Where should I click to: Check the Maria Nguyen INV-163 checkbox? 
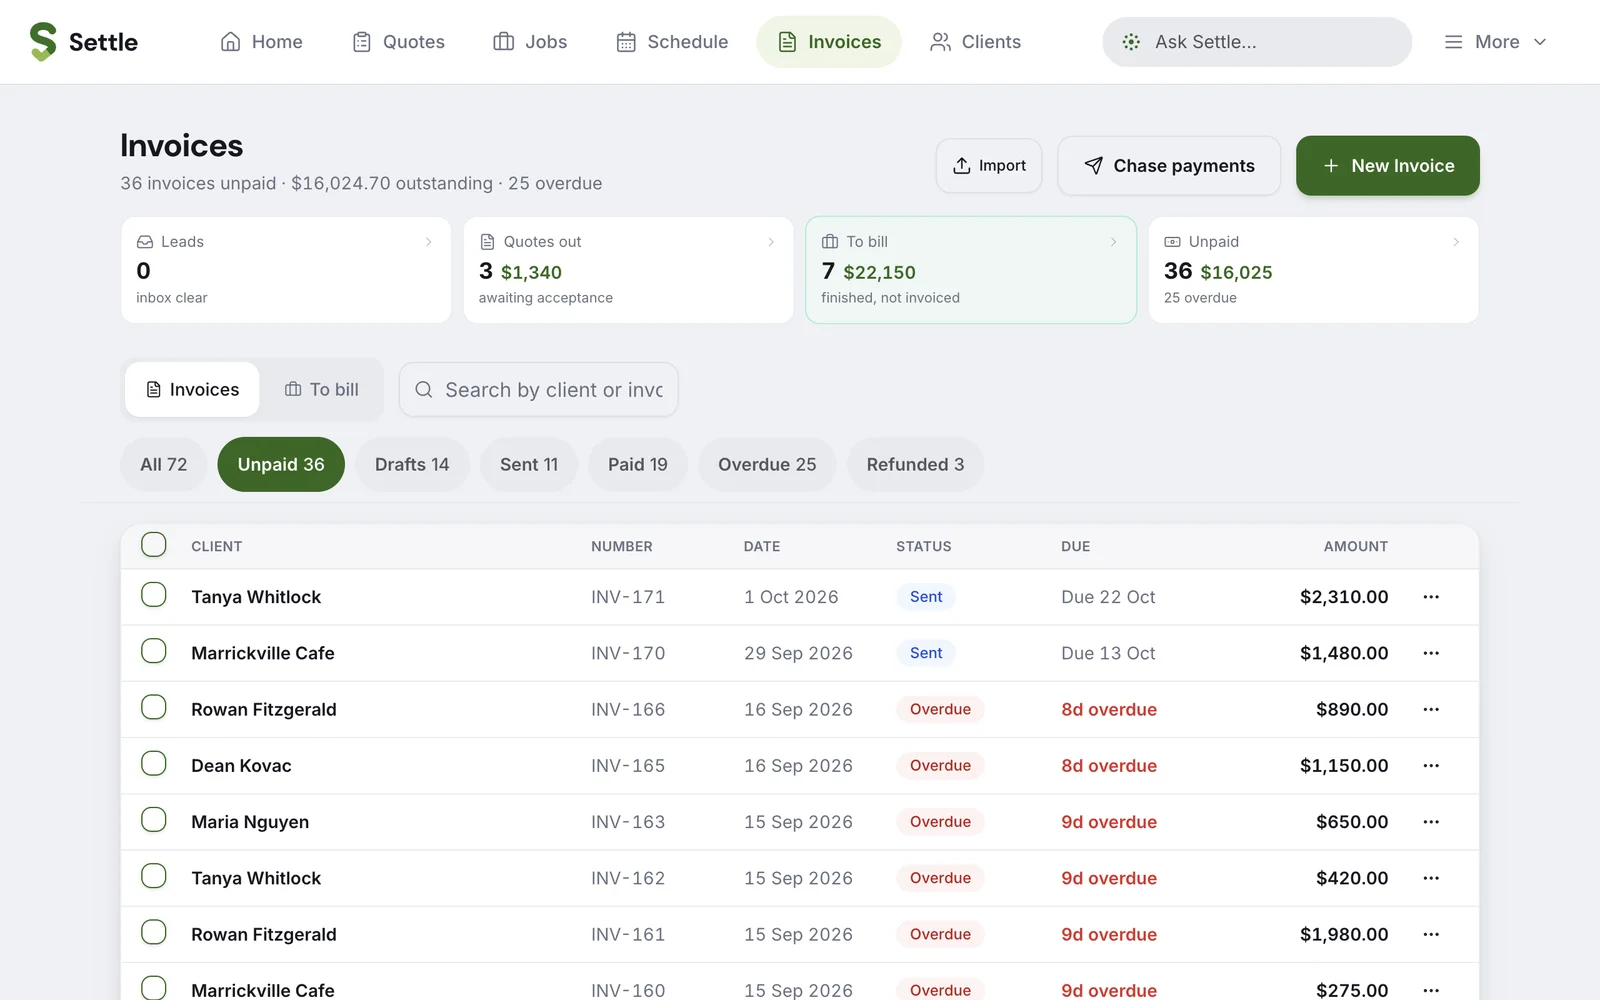pos(154,820)
